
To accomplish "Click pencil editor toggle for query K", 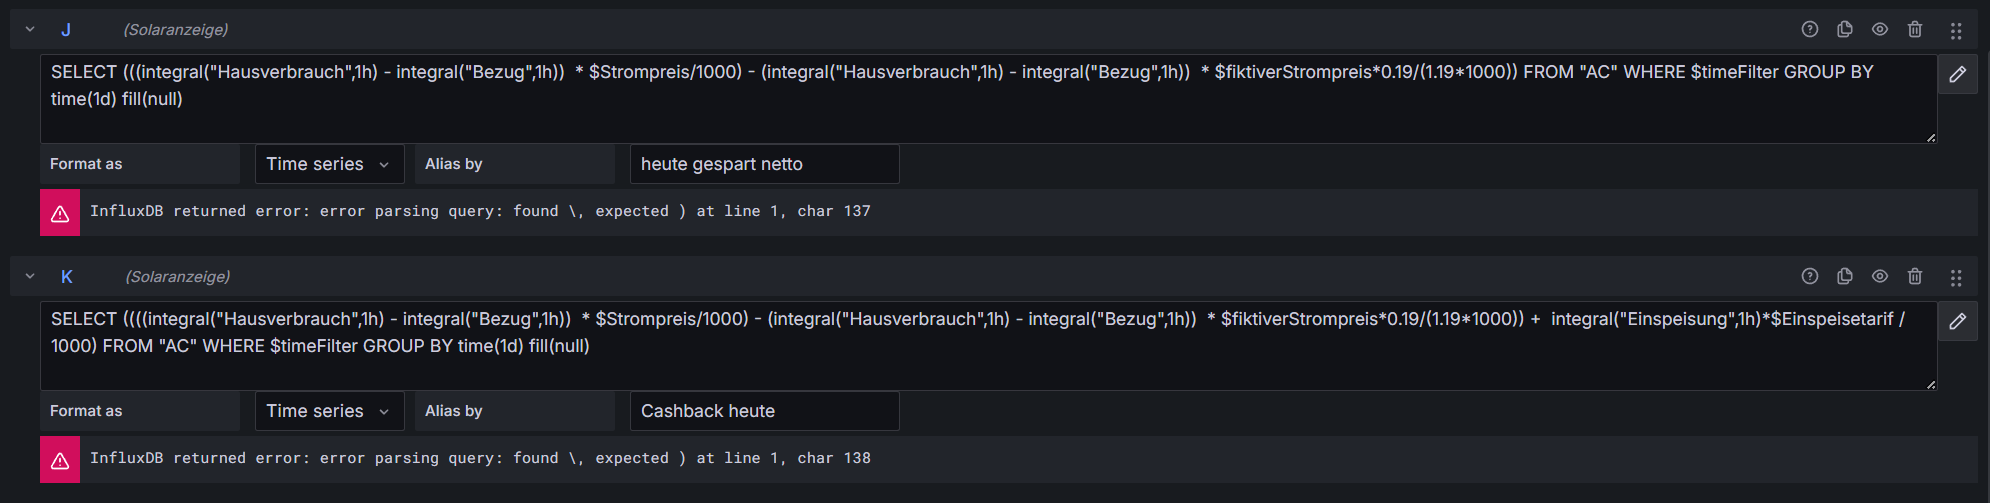I will coord(1958,321).
